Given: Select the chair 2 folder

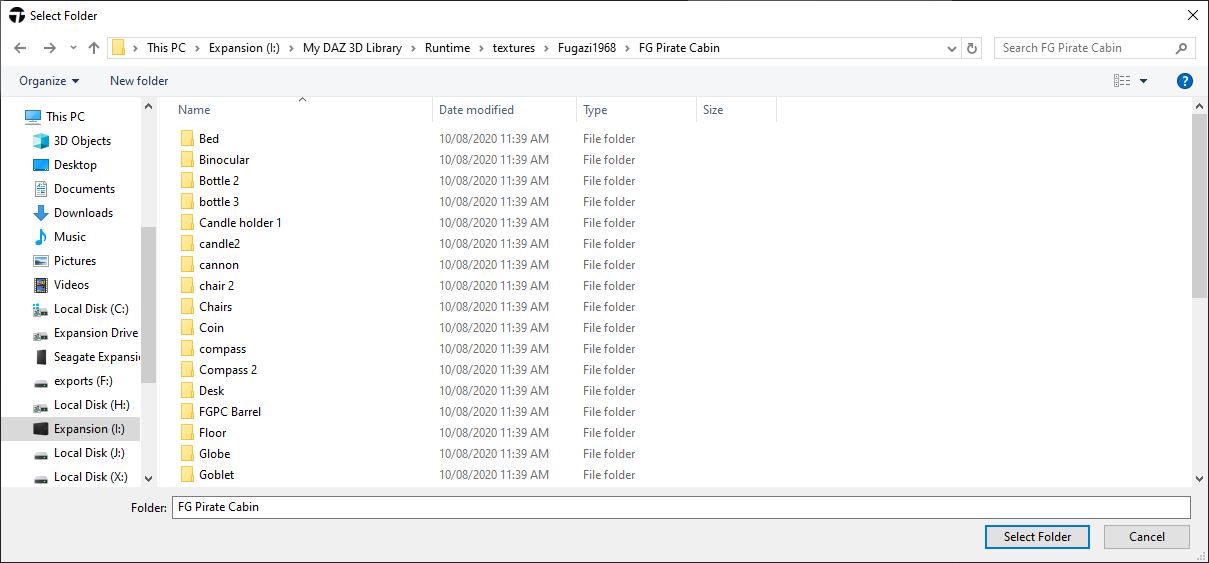Looking at the screenshot, I should coord(216,286).
